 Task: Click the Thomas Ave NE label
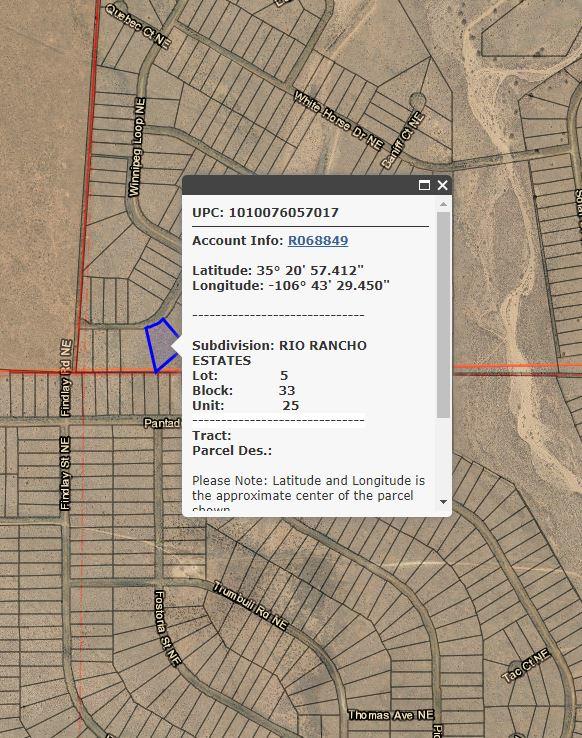pos(391,715)
